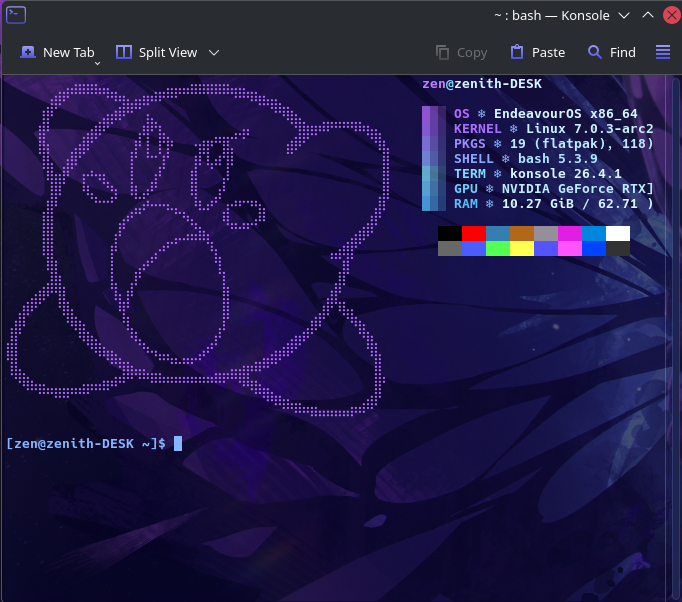Screen dimensions: 682x602
Task: Click the OS EndeavourOS x86_64 line
Action: pyautogui.click(x=545, y=114)
